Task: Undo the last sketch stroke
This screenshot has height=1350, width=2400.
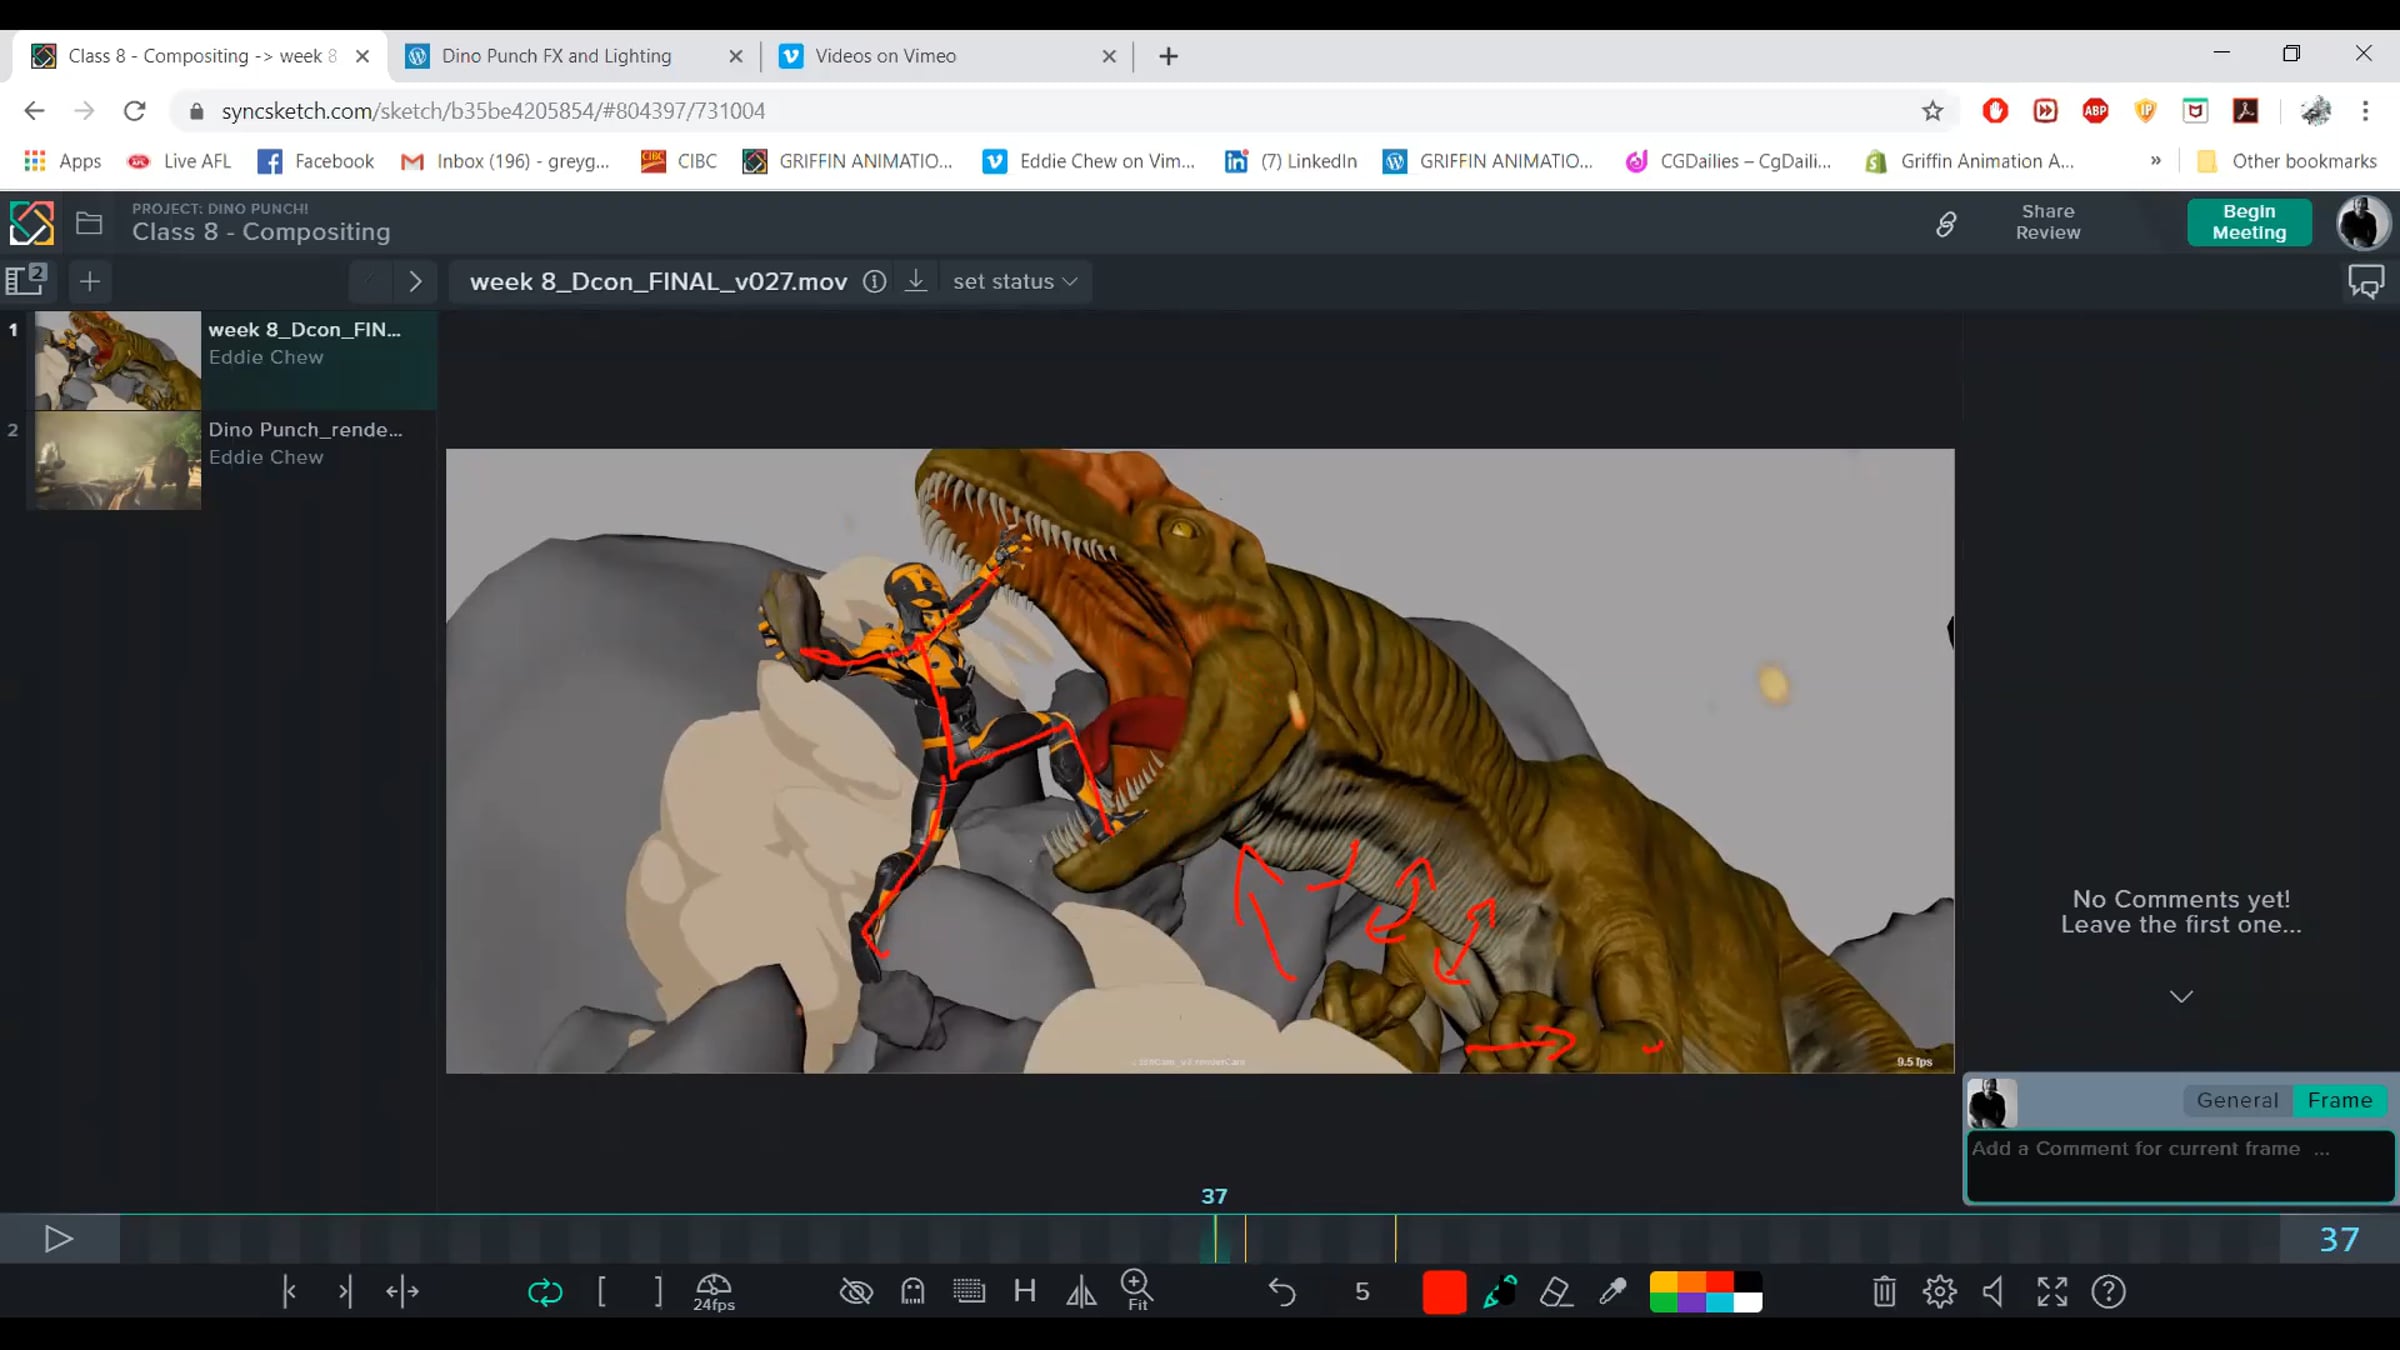Action: pos(1282,1292)
